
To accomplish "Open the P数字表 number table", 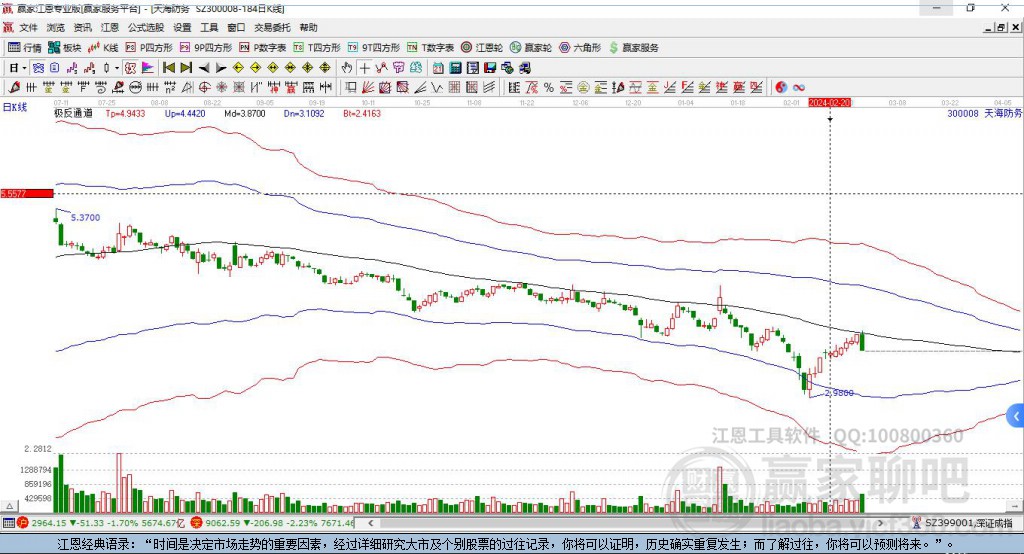I will click(x=263, y=48).
